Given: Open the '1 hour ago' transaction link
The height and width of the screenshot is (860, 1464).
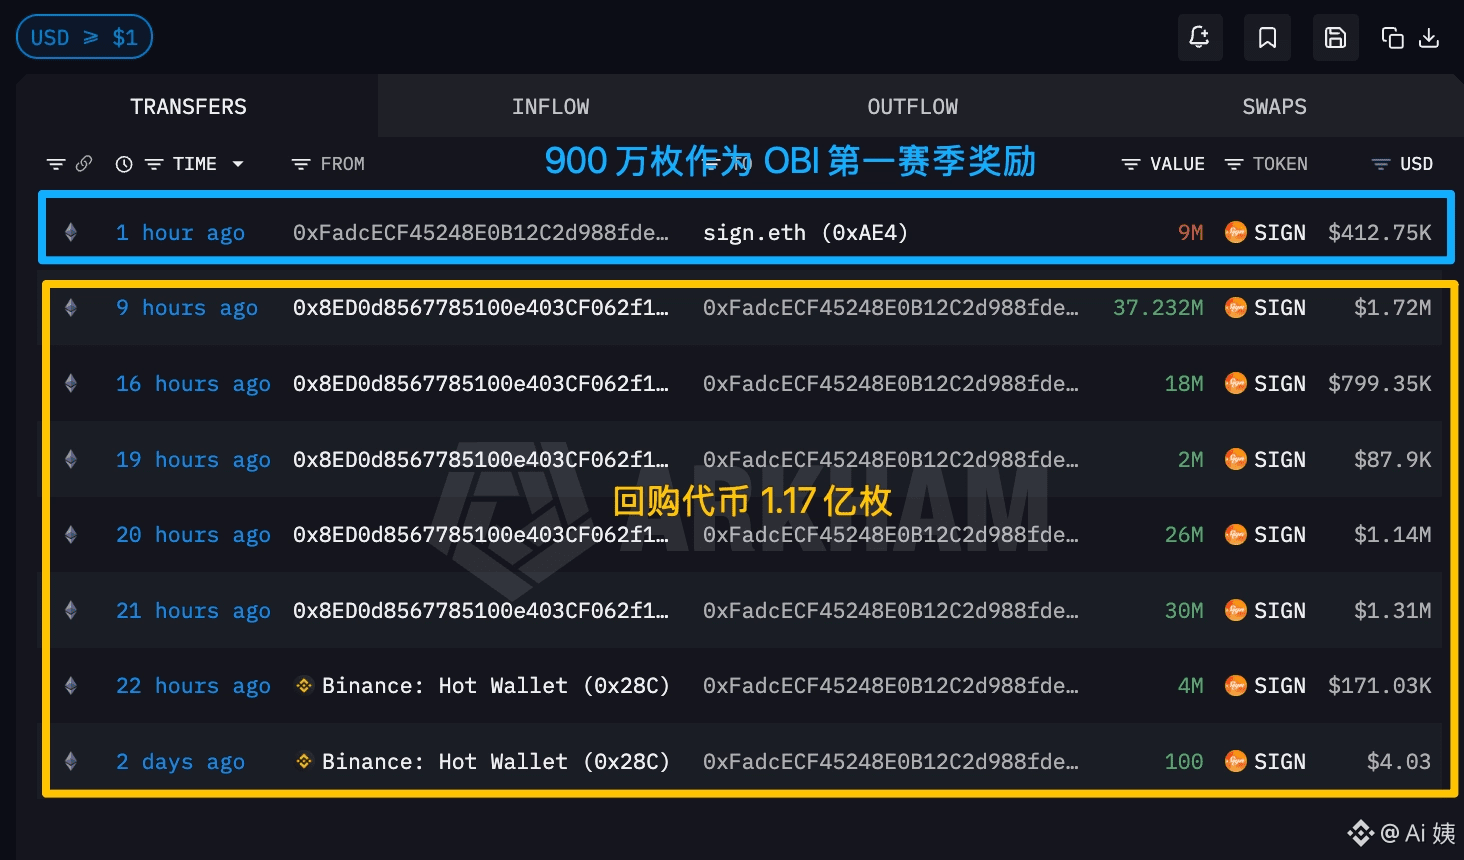Looking at the screenshot, I should (x=180, y=232).
